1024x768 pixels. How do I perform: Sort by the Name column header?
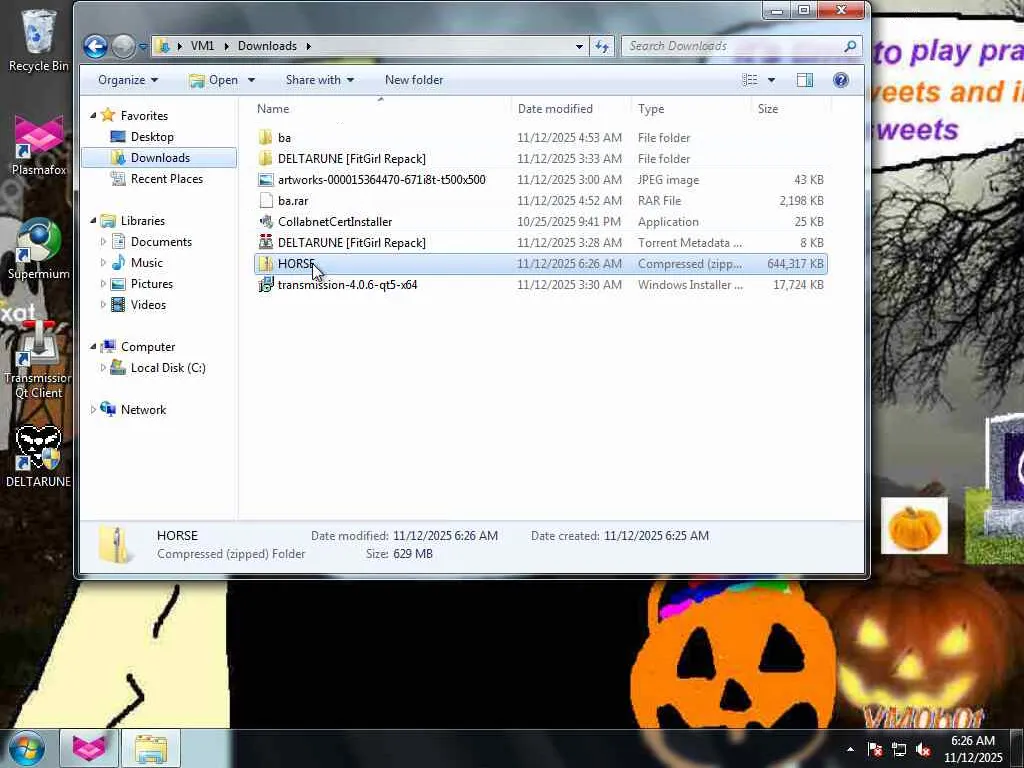(381, 109)
